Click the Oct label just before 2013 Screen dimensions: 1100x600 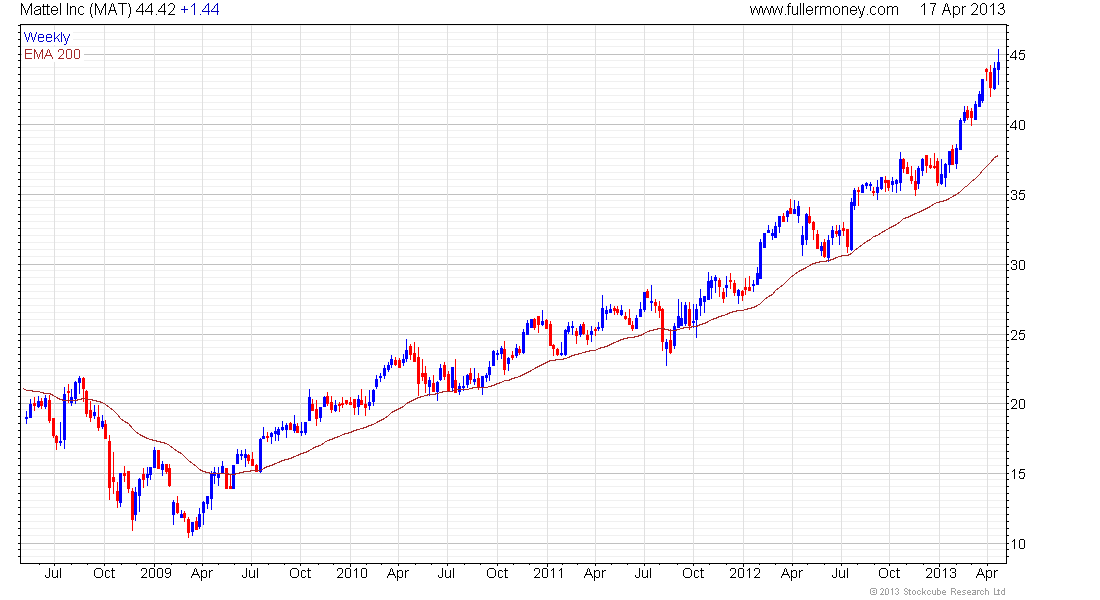coord(890,573)
